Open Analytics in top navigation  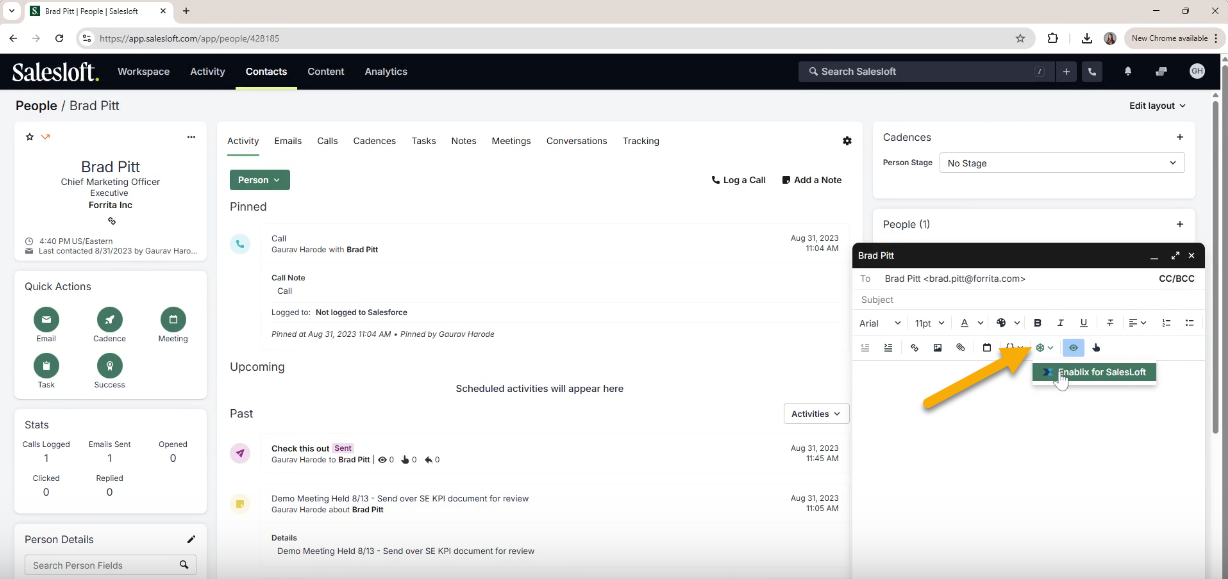pyautogui.click(x=386, y=72)
